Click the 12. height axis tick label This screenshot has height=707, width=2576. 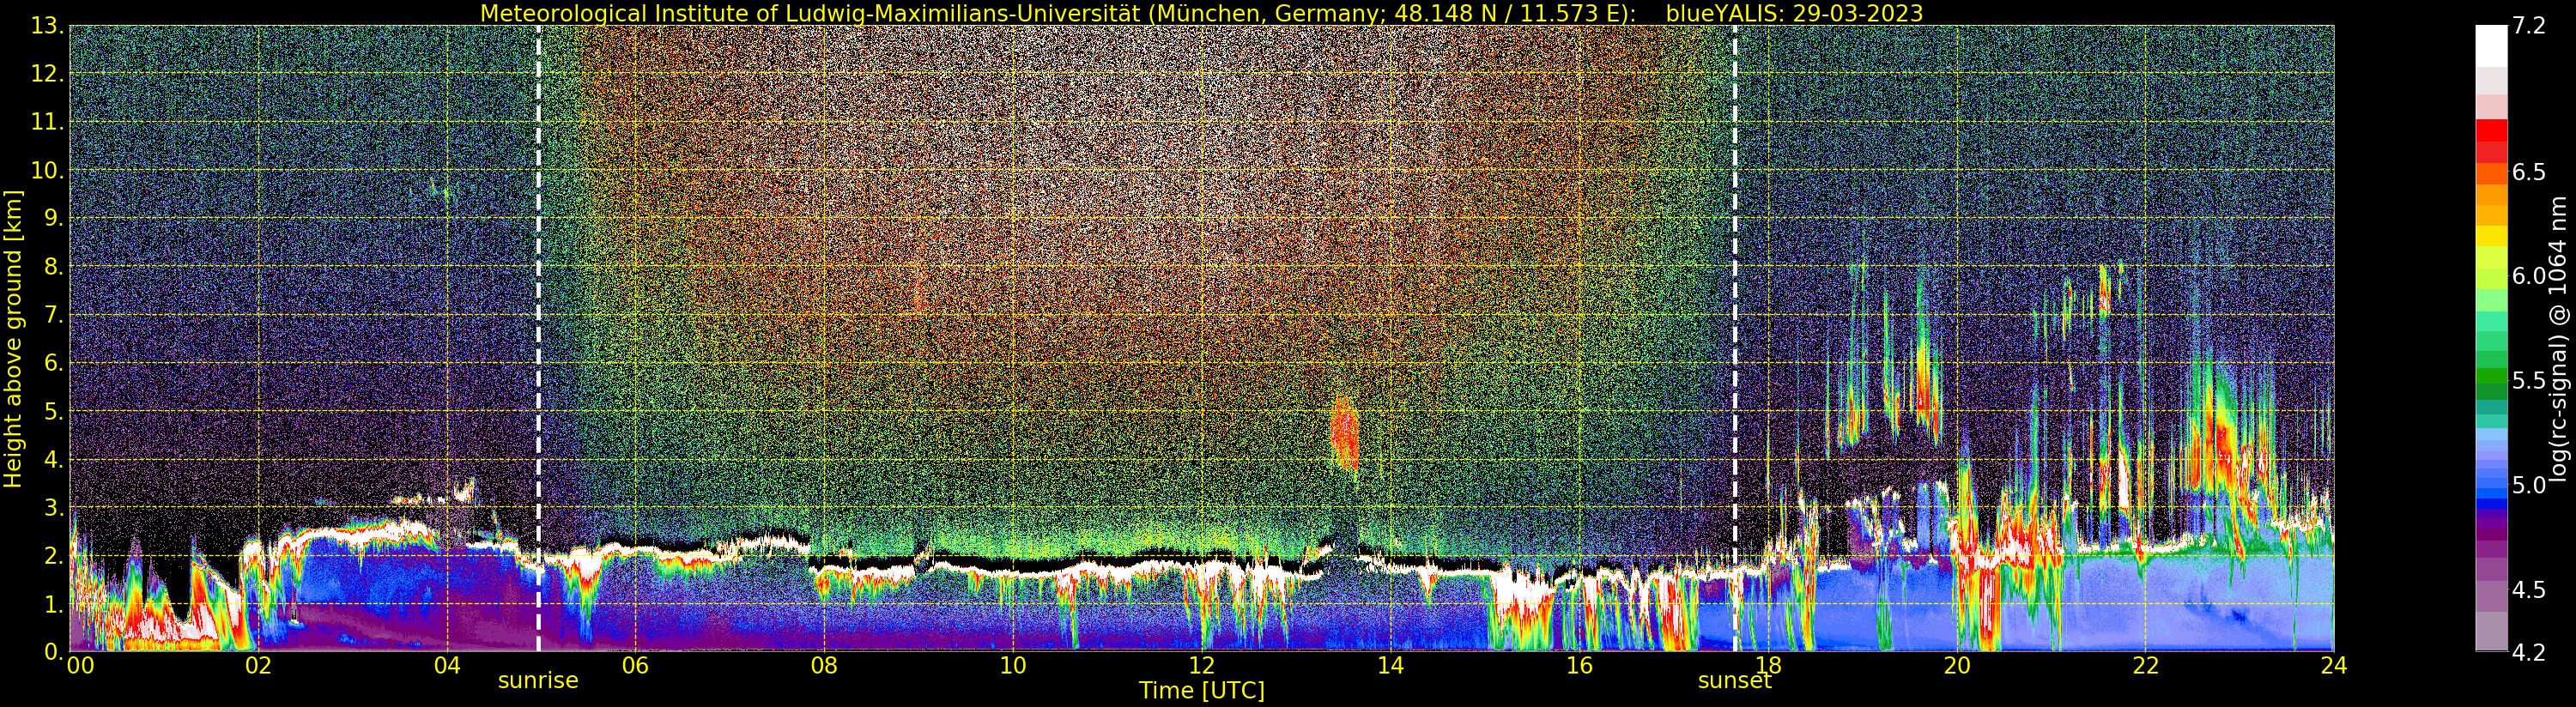point(47,74)
